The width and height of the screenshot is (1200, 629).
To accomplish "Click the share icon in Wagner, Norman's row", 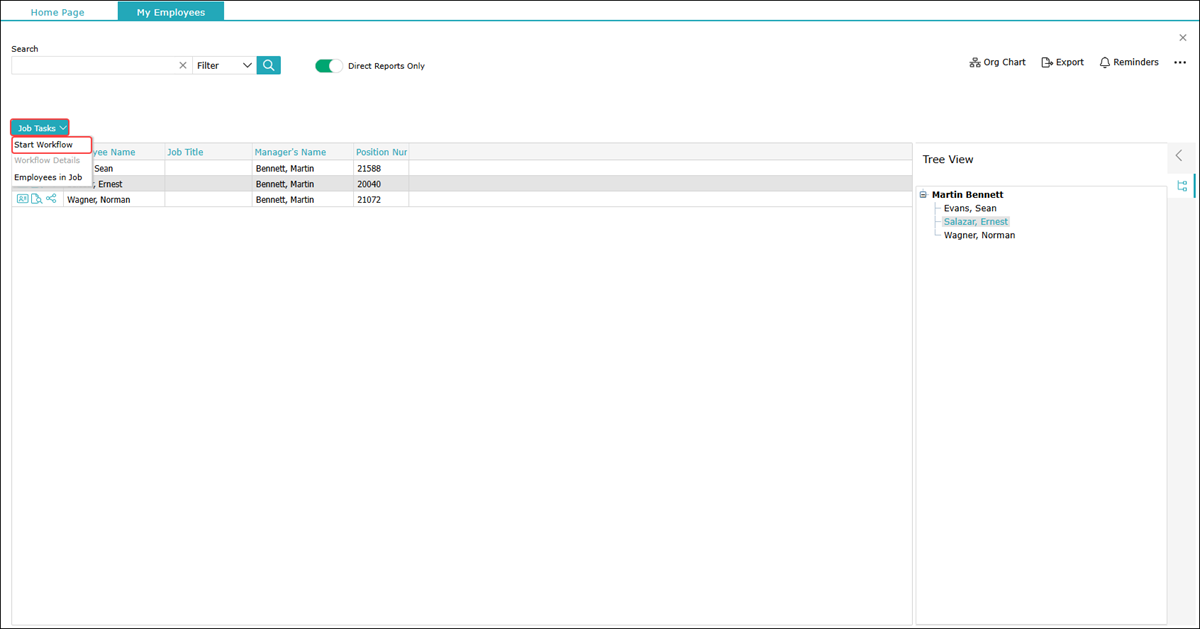I will pyautogui.click(x=51, y=199).
